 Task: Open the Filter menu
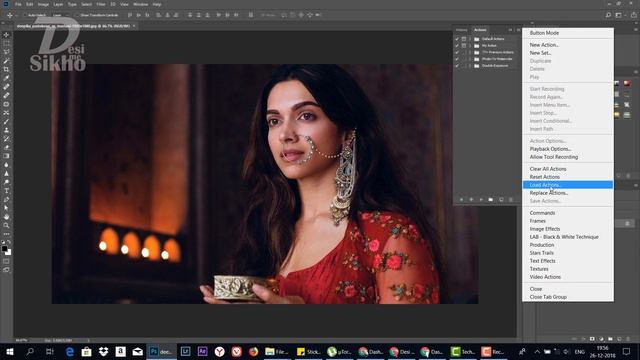pyautogui.click(x=101, y=4)
